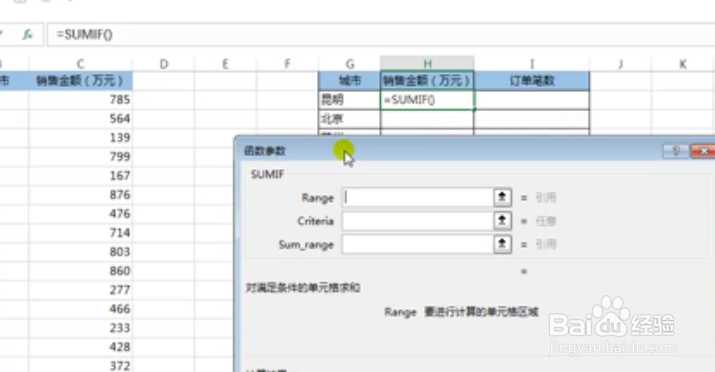Select the cell with value 466

coord(80,309)
